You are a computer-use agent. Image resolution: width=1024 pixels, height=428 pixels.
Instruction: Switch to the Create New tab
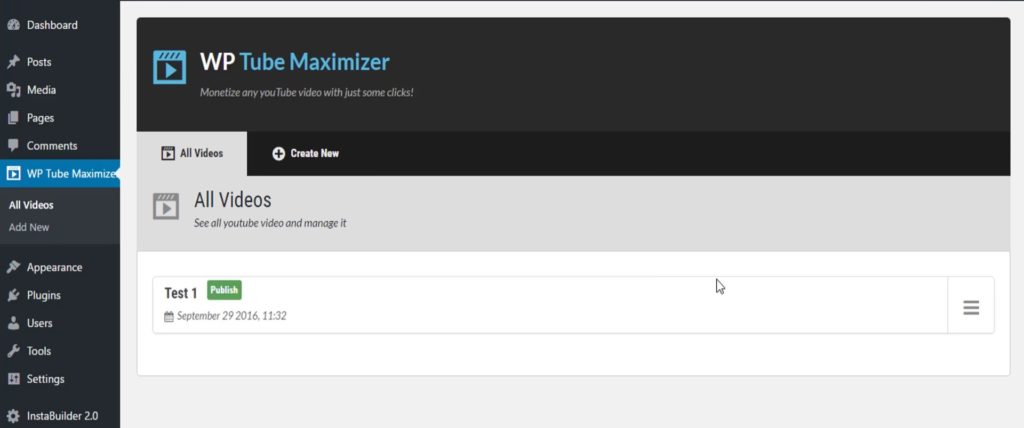[306, 154]
